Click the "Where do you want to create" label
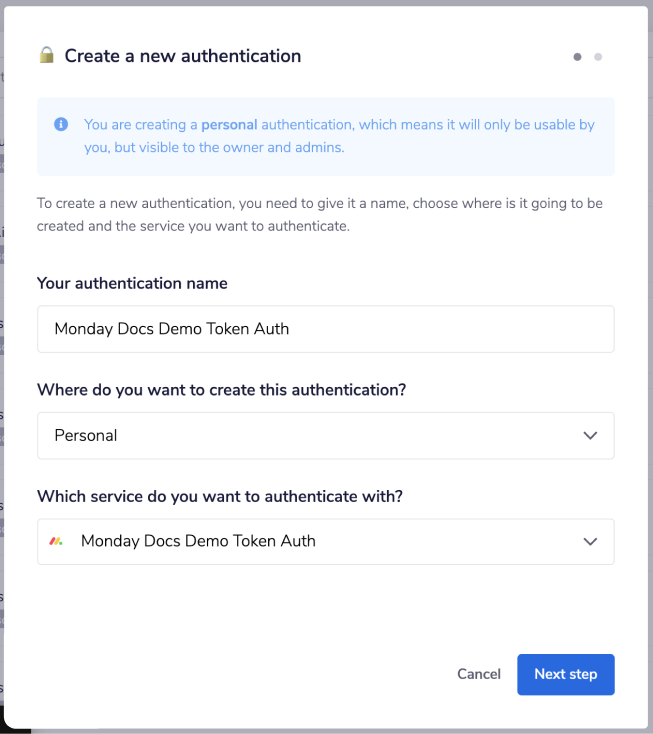 pyautogui.click(x=221, y=390)
